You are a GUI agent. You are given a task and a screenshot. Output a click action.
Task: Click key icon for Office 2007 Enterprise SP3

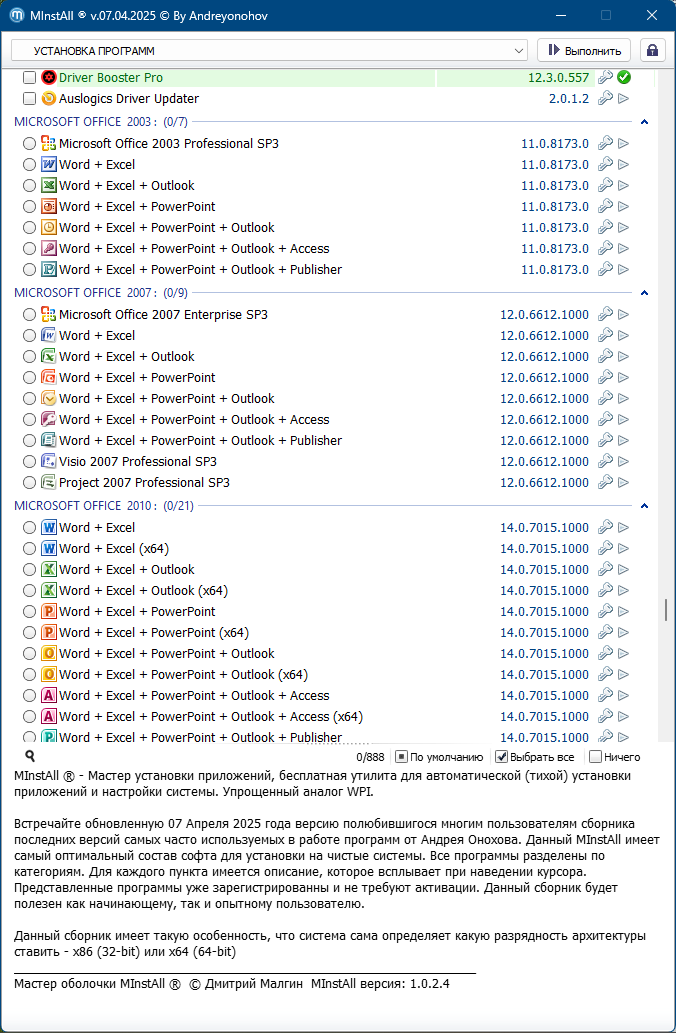tap(606, 315)
